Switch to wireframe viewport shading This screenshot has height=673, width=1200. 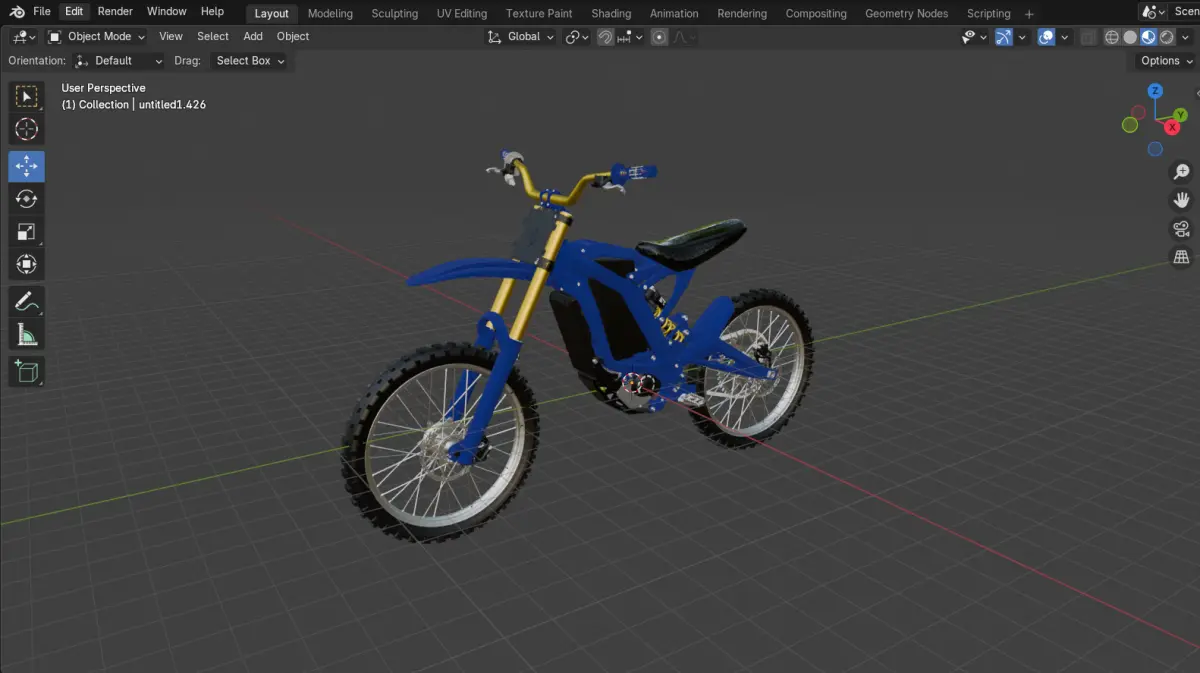pyautogui.click(x=1112, y=37)
